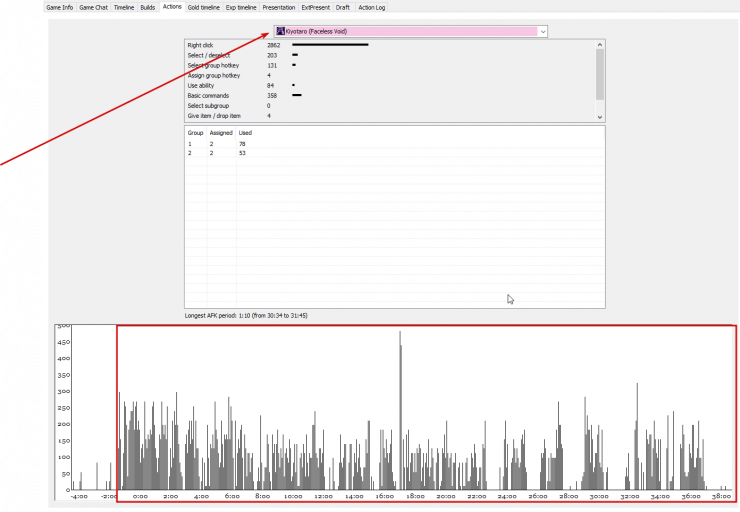This screenshot has height=512, width=740.
Task: Click the action list scroll down arrow
Action: click(x=600, y=117)
